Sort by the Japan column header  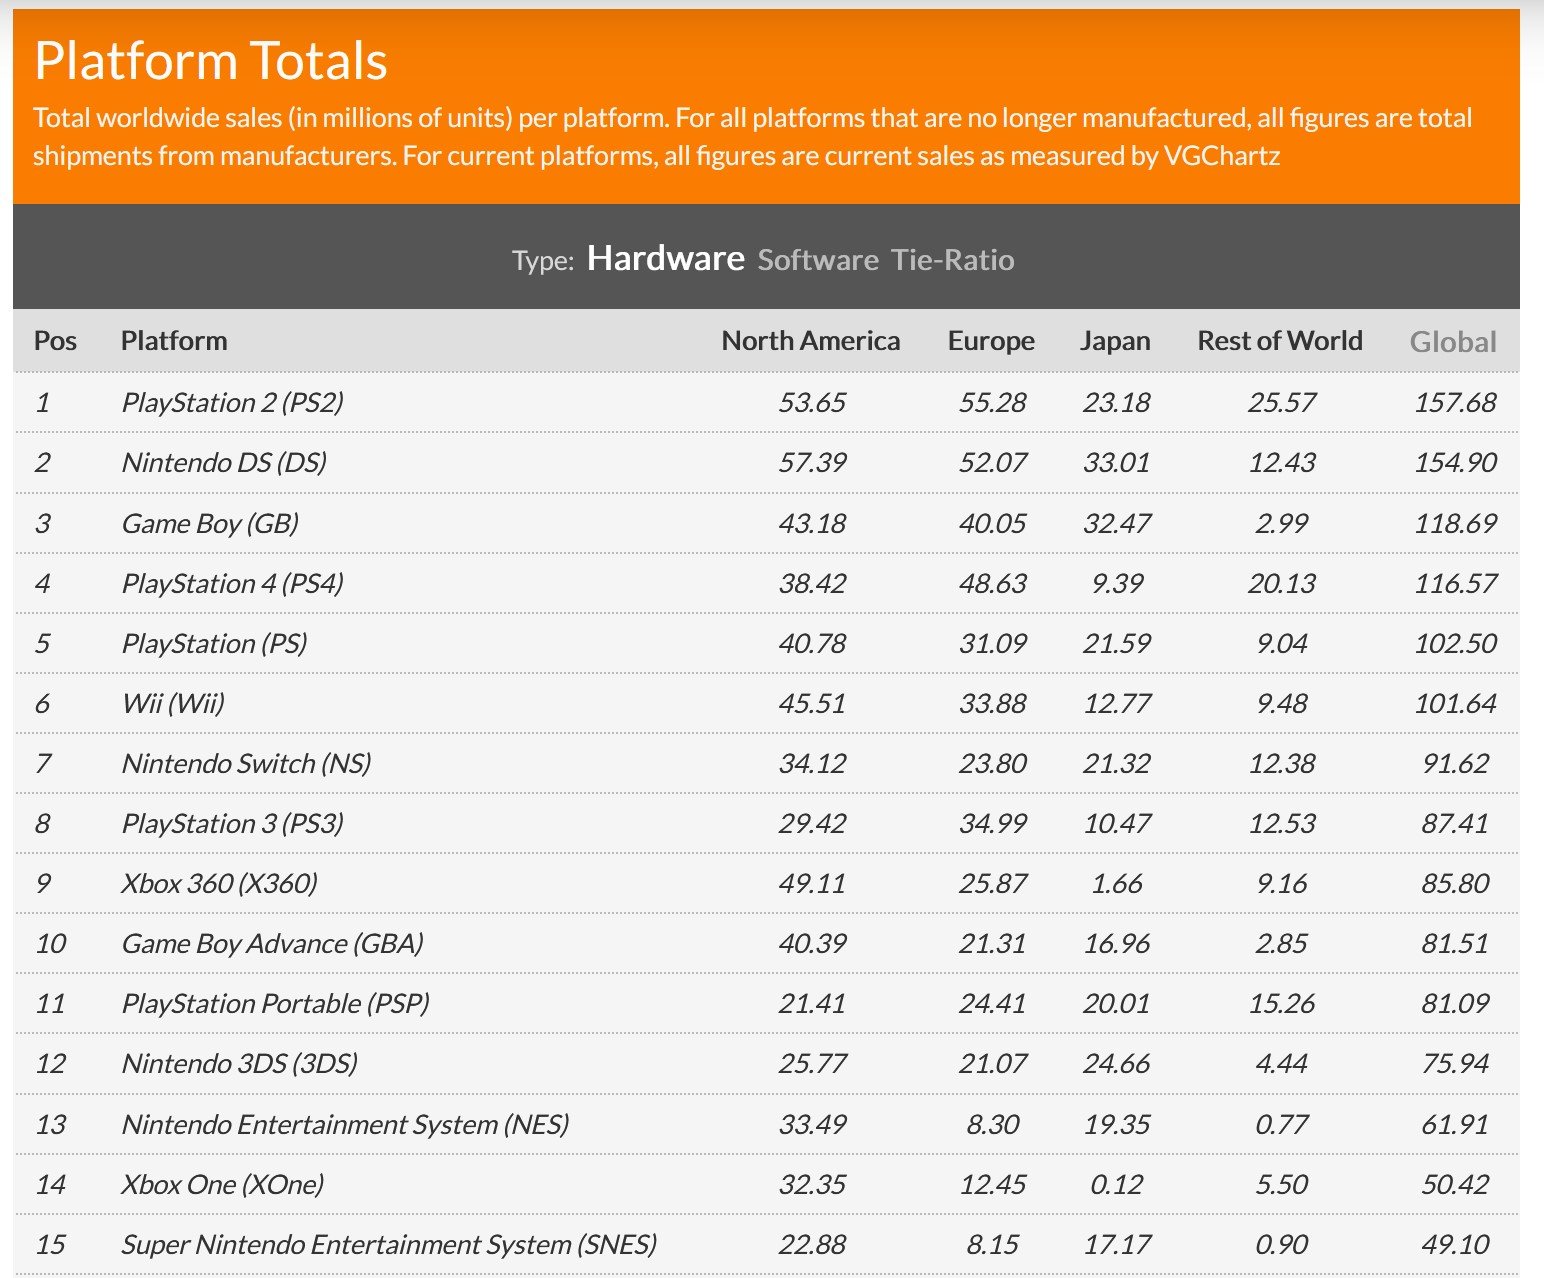1114,341
